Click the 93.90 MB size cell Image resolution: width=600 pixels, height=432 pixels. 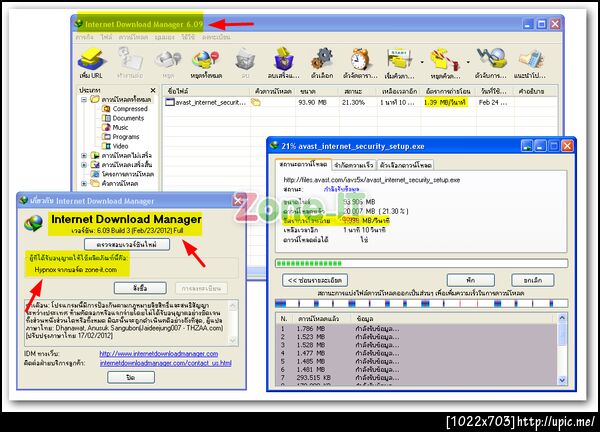pyautogui.click(x=312, y=103)
